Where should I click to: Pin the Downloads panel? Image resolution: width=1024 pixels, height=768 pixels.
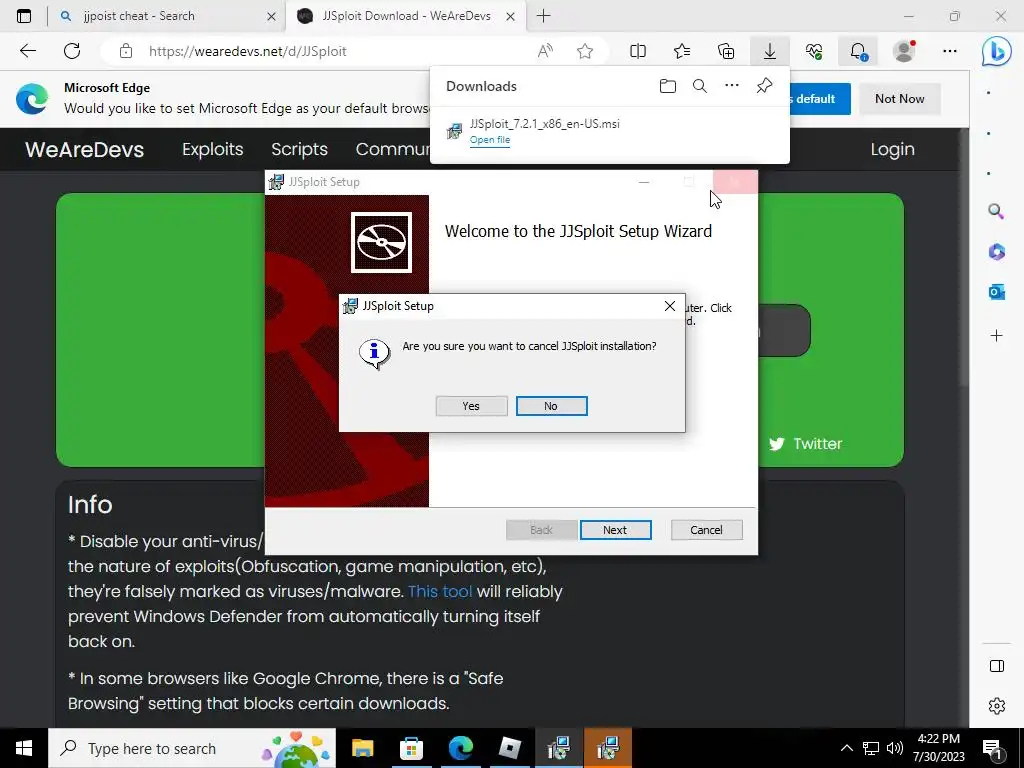coord(764,86)
